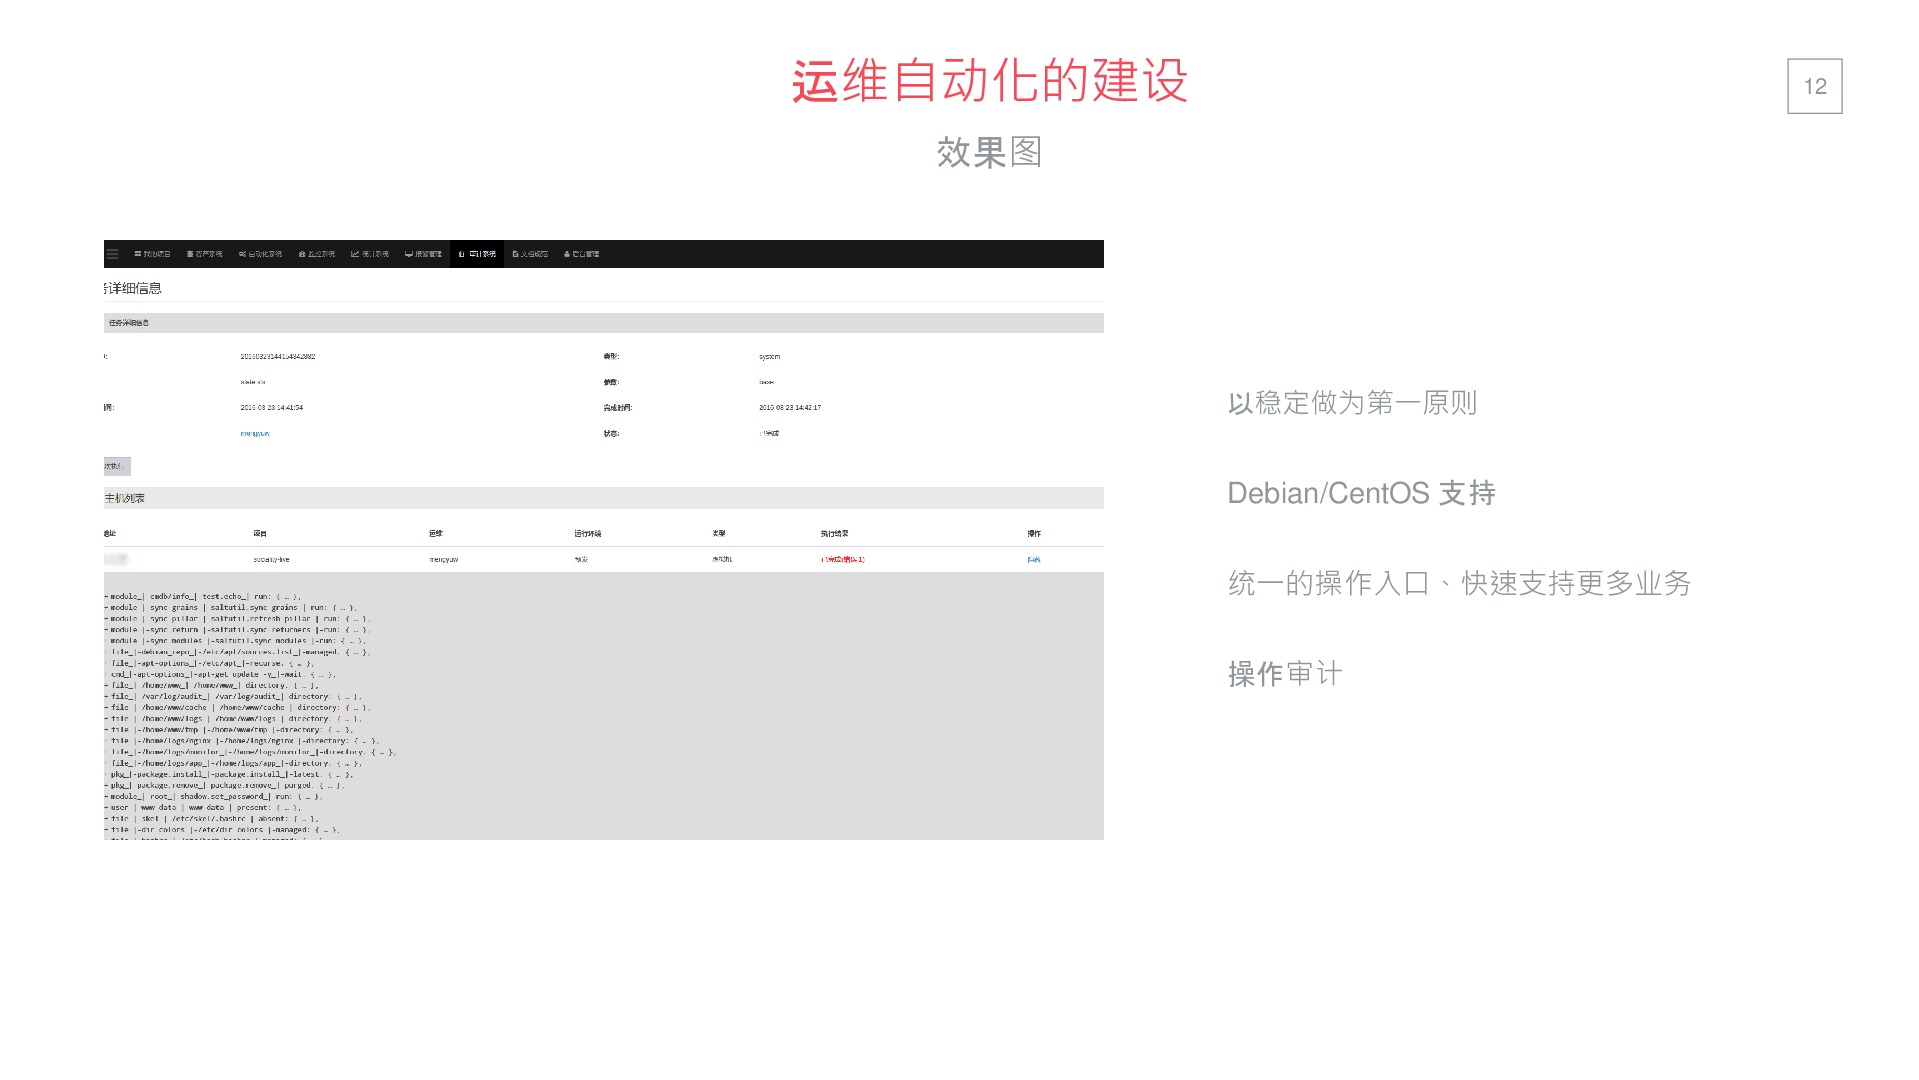Click the slide number 12 box

(1815, 86)
